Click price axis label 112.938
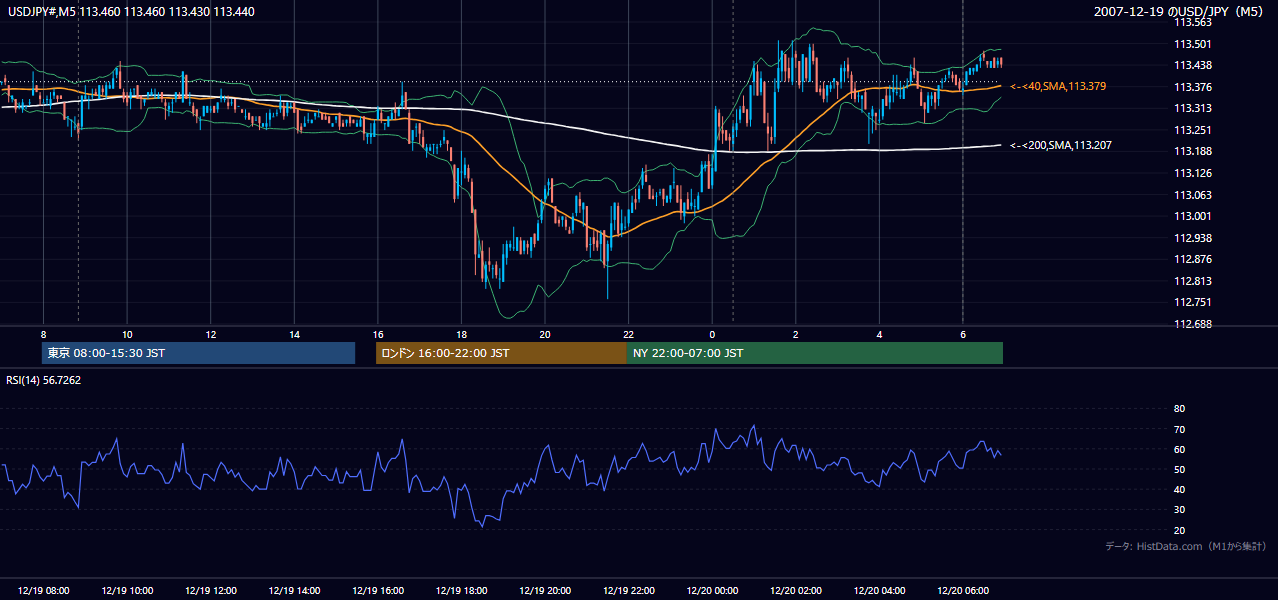This screenshot has height=600, width=1278. [x=1193, y=238]
